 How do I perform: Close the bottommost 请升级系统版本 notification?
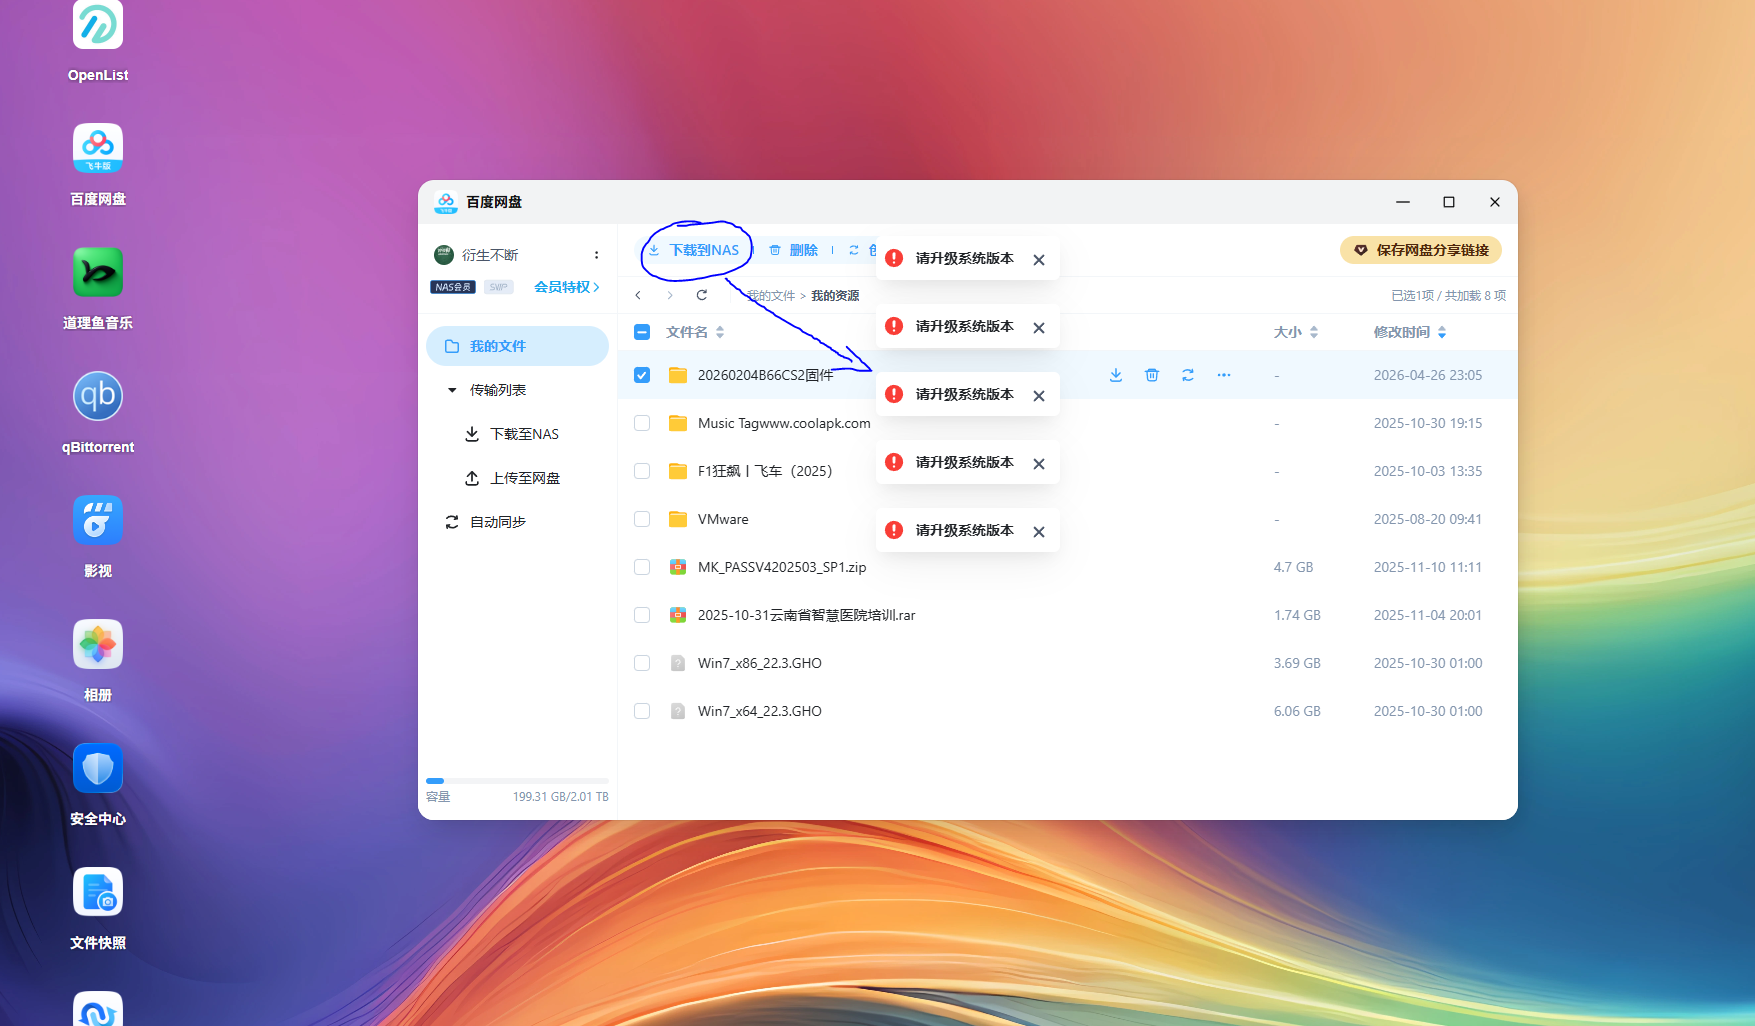[1039, 532]
